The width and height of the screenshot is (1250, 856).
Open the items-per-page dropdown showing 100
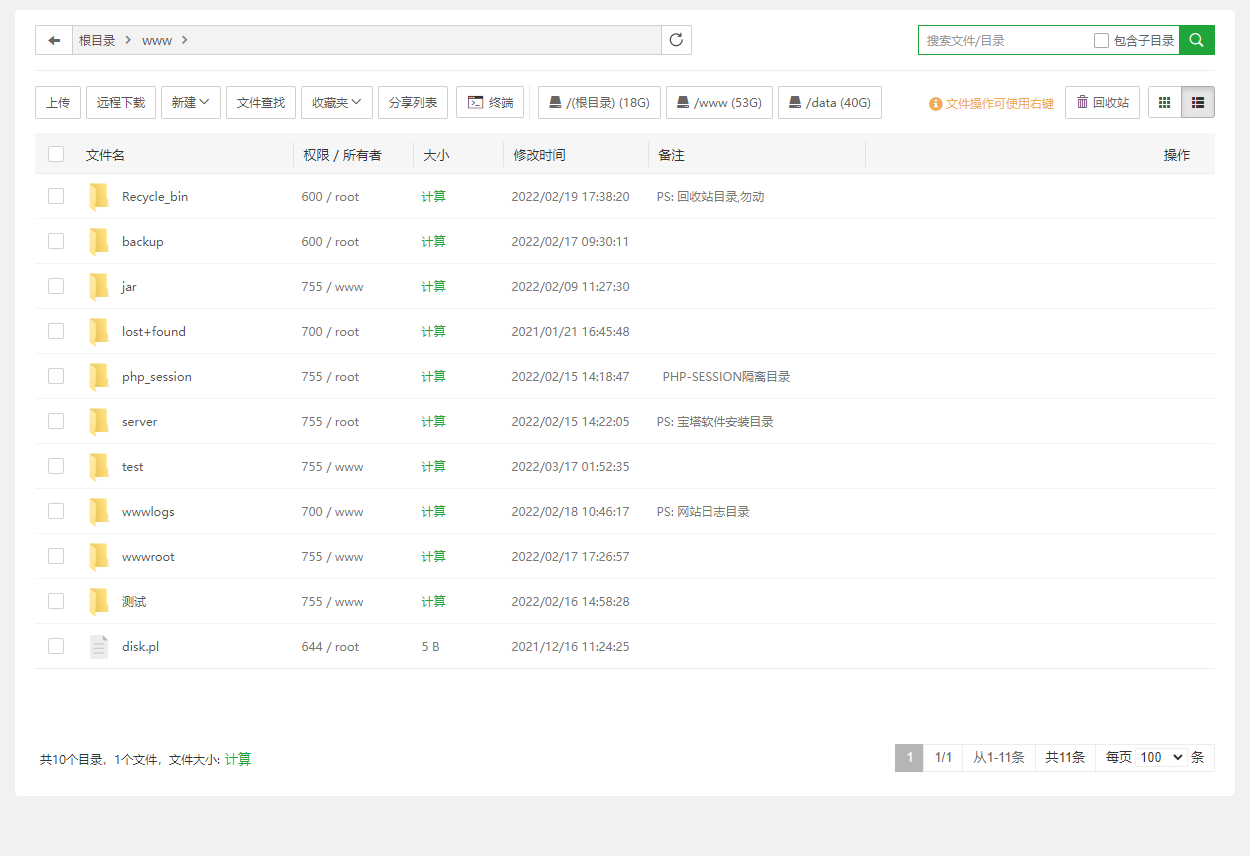1160,757
